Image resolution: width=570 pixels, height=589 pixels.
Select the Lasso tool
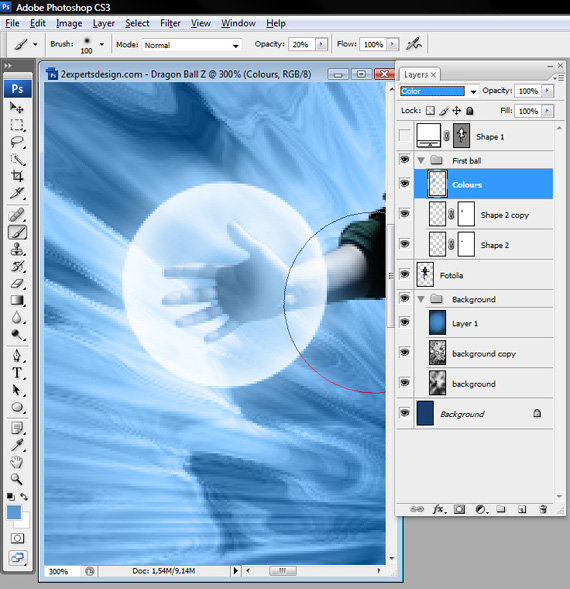pyautogui.click(x=17, y=142)
